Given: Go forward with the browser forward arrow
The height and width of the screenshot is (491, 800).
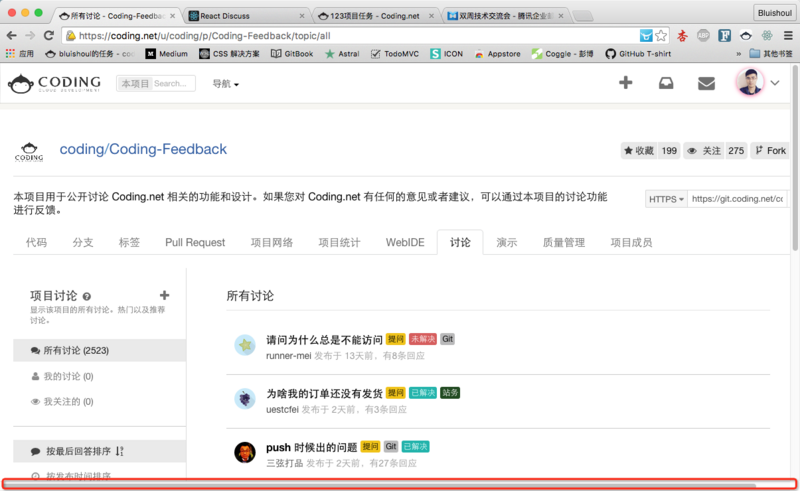Looking at the screenshot, I should pos(30,36).
